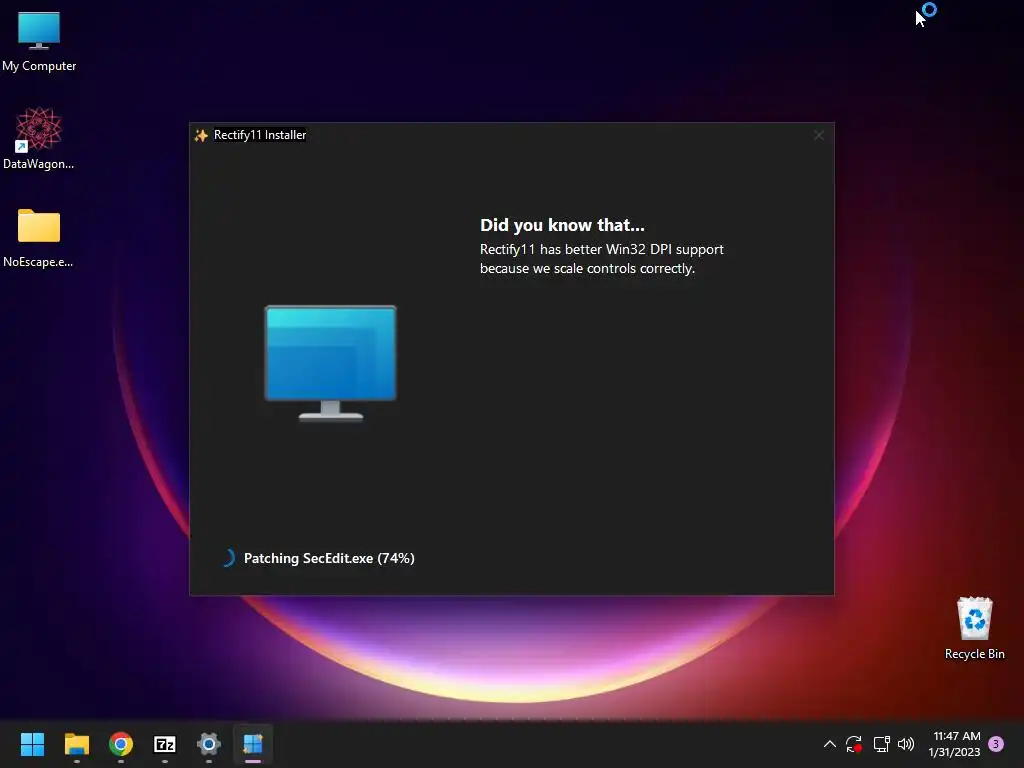The image size is (1024, 768).
Task: Open 7-Zip from the taskbar
Action: tap(165, 744)
